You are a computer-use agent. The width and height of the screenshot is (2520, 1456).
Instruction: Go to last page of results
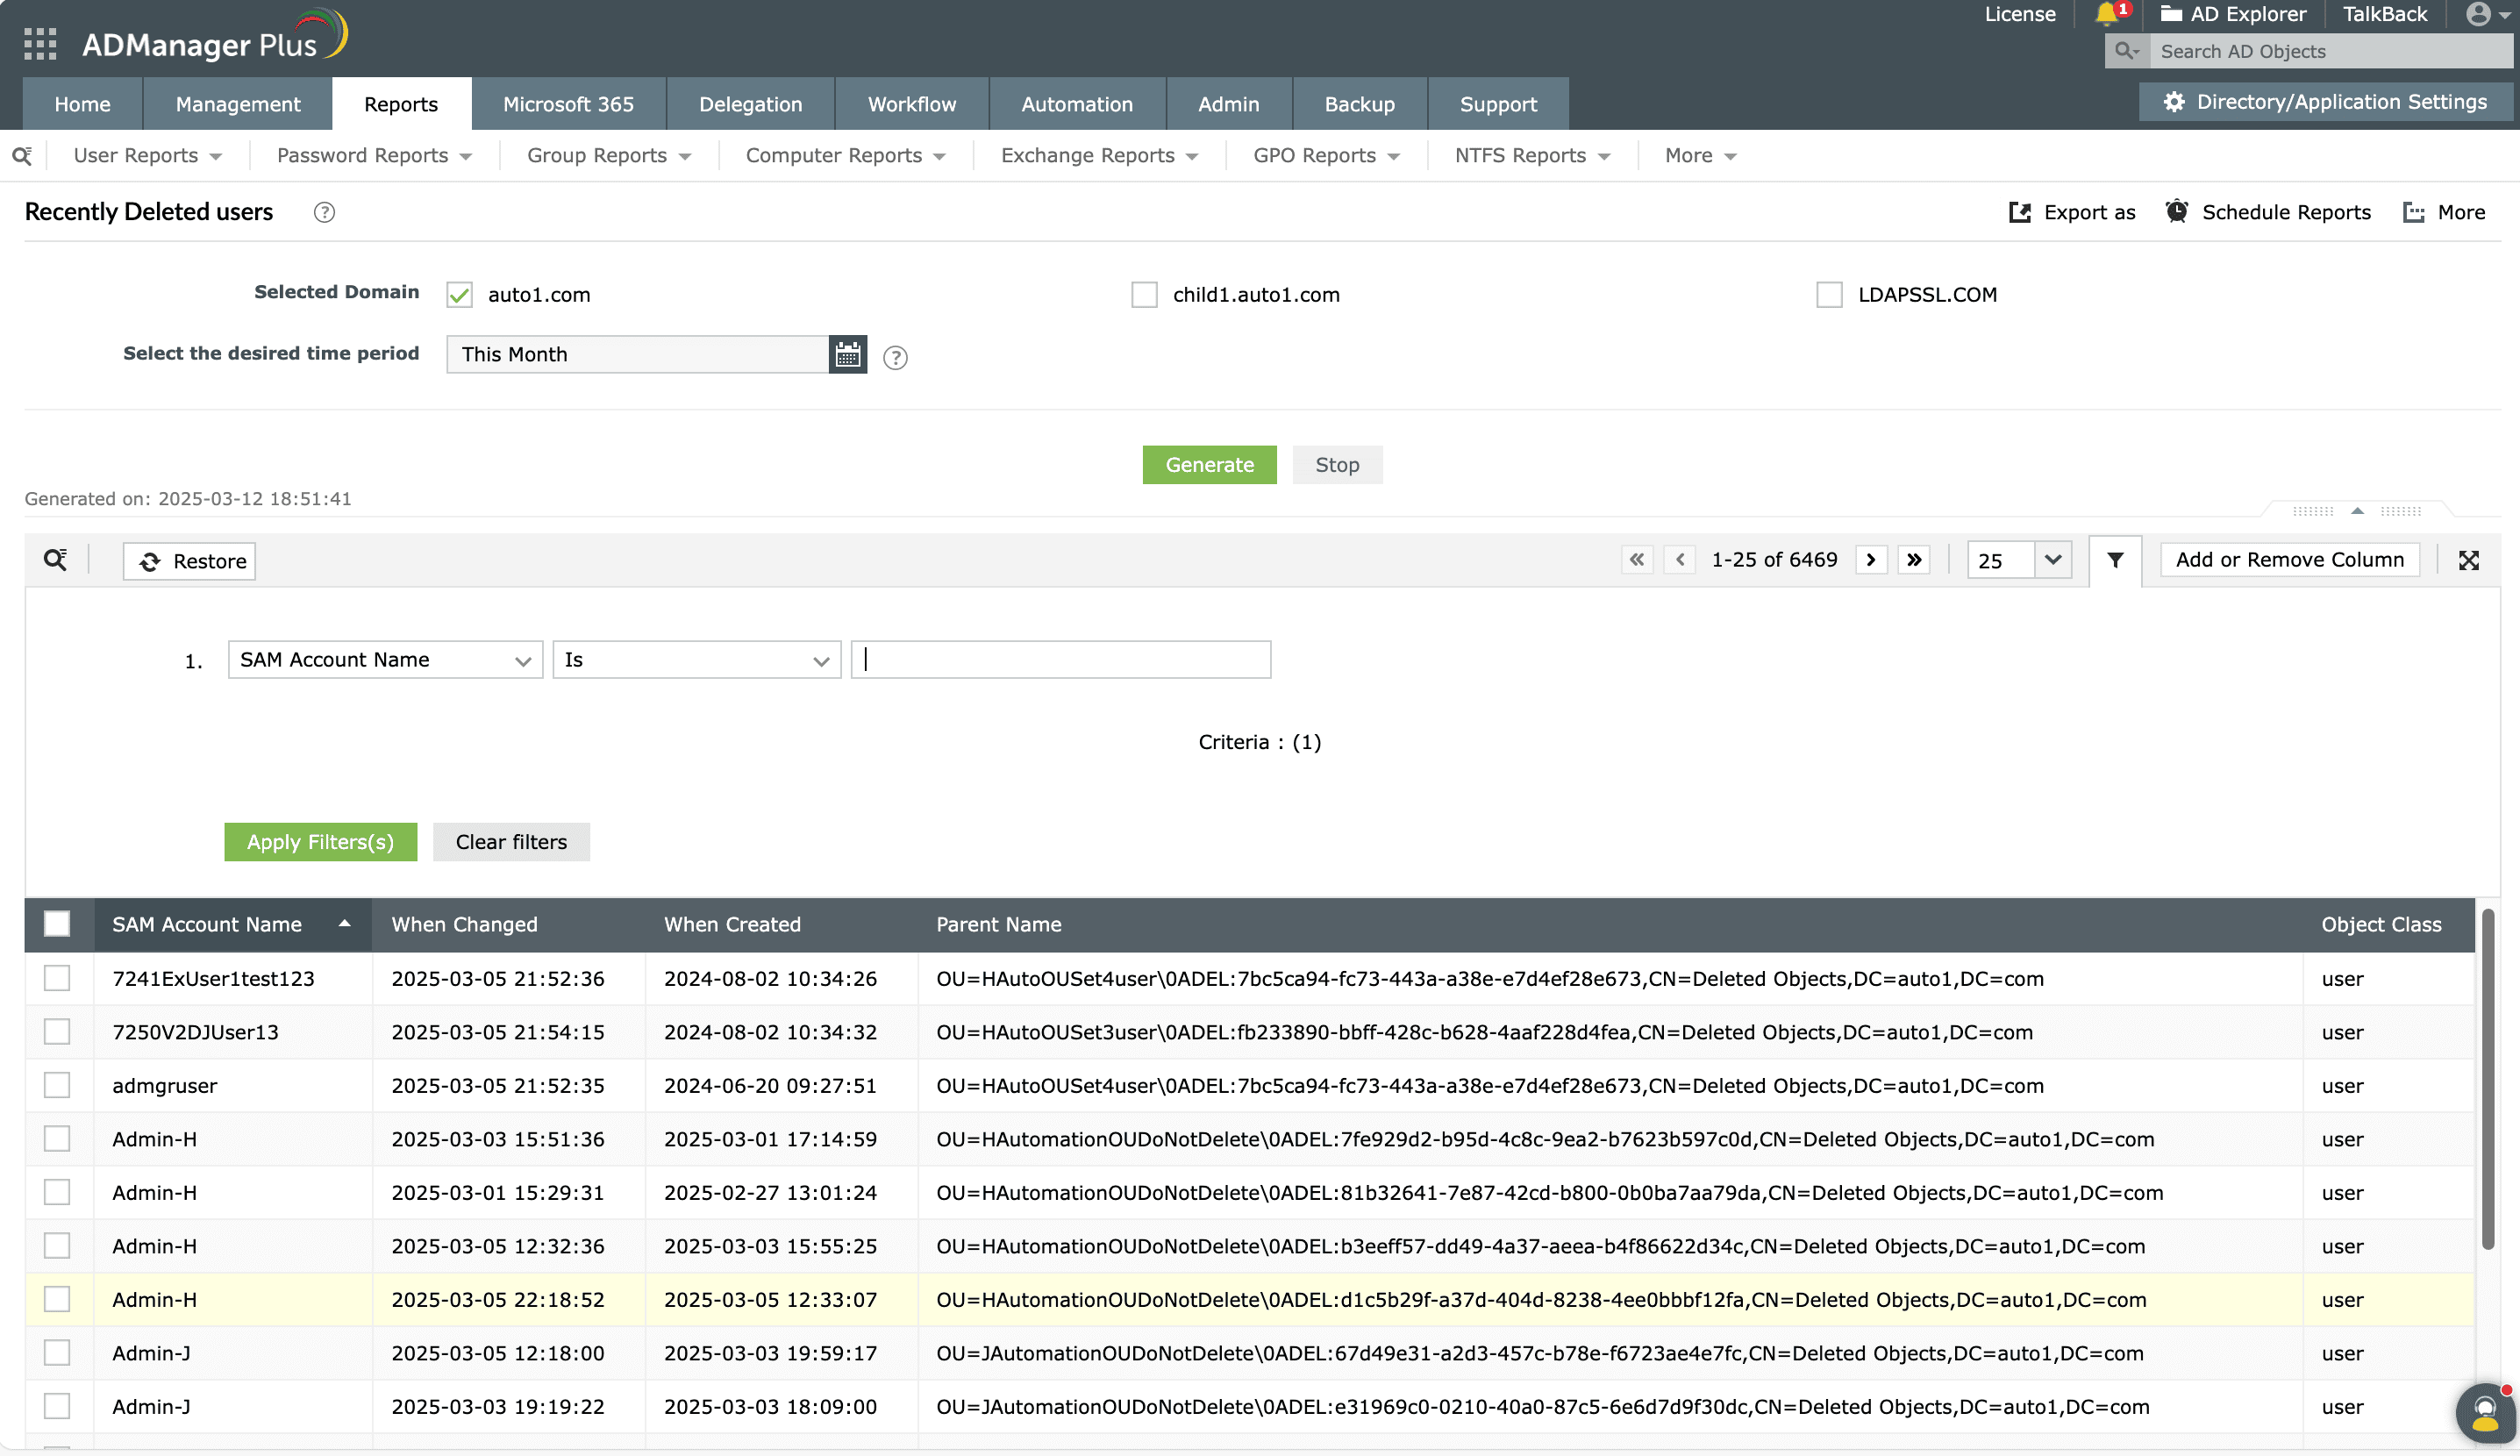coord(1914,560)
